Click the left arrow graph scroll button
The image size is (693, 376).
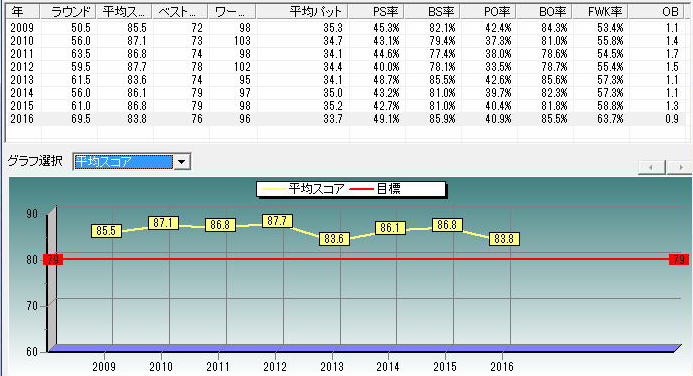tap(651, 167)
